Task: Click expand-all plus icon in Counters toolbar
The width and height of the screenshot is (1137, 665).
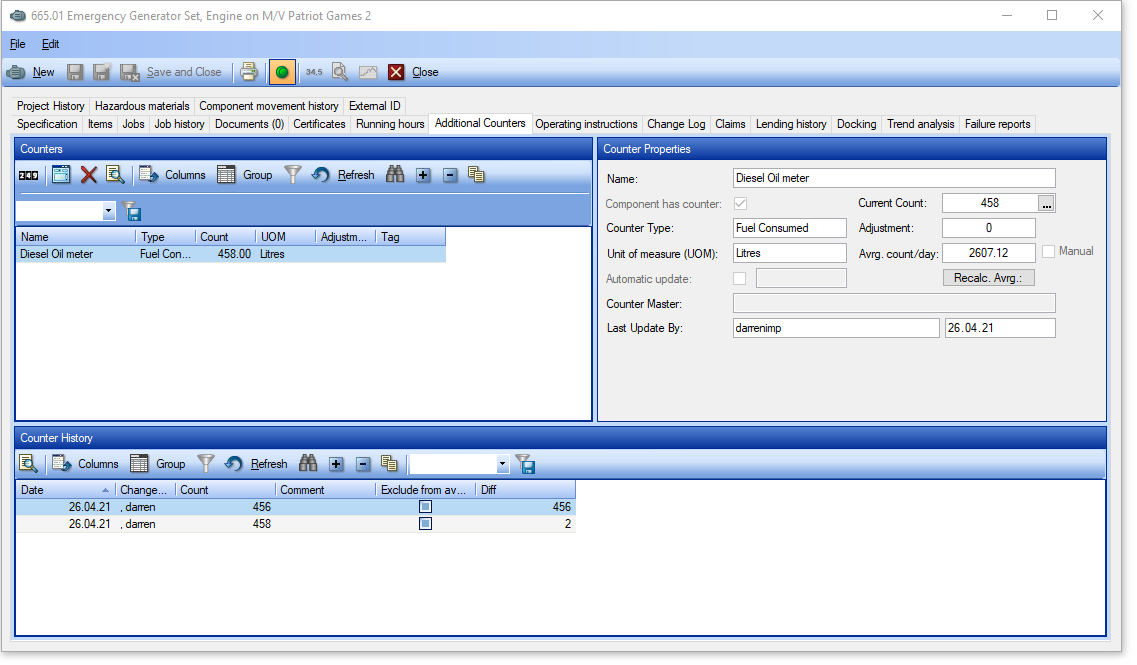Action: tap(423, 175)
